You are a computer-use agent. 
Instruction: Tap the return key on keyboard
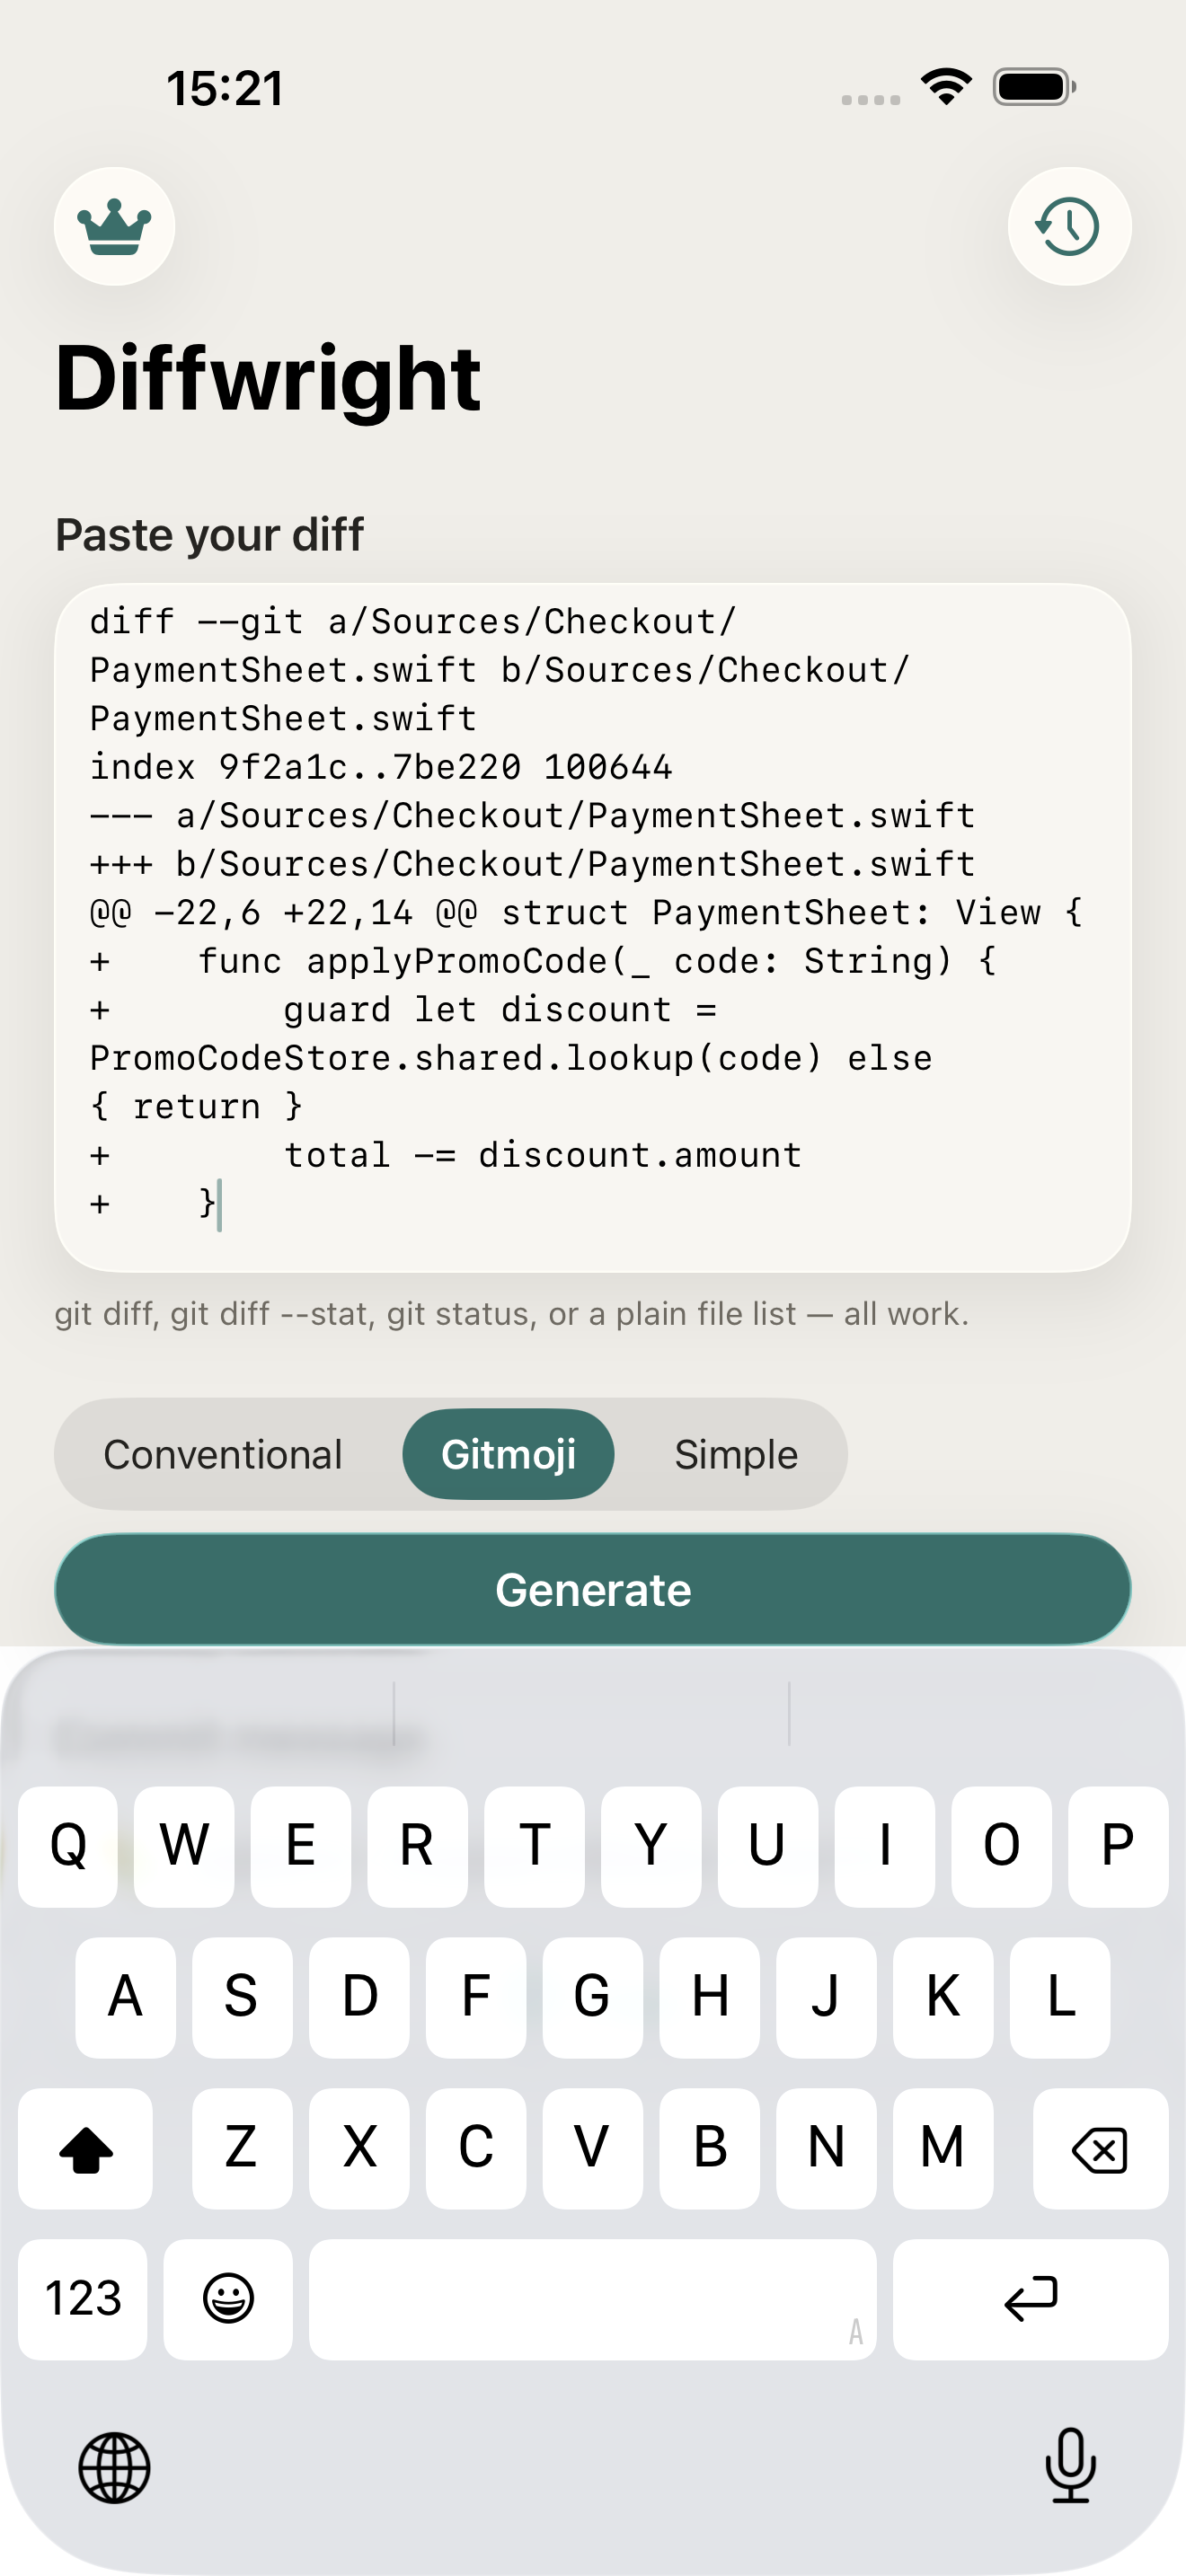1030,2299
